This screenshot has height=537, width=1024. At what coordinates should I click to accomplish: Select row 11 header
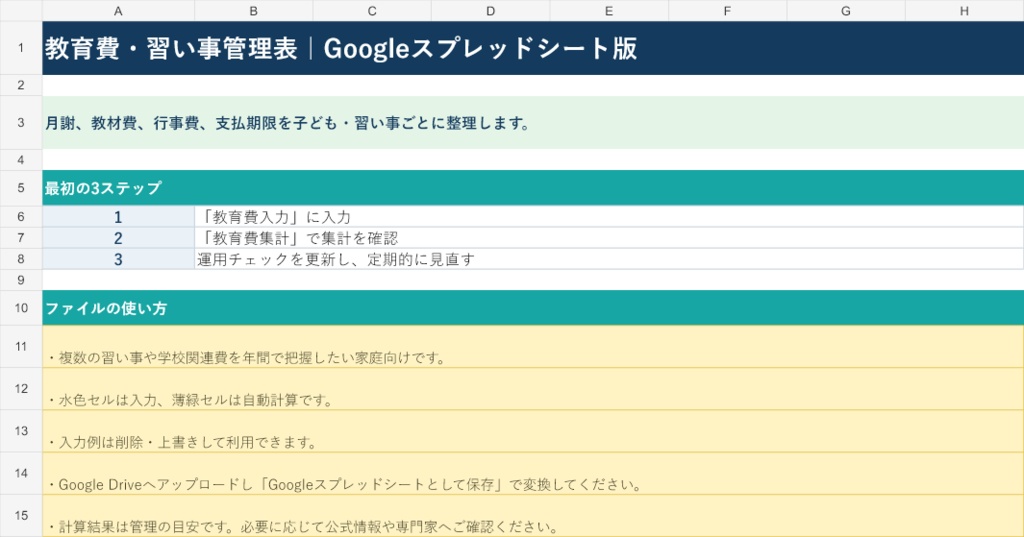pos(21,346)
